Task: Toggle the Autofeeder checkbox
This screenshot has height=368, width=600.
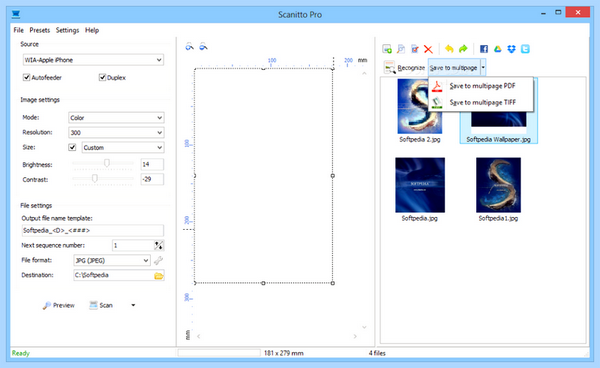Action: point(26,77)
